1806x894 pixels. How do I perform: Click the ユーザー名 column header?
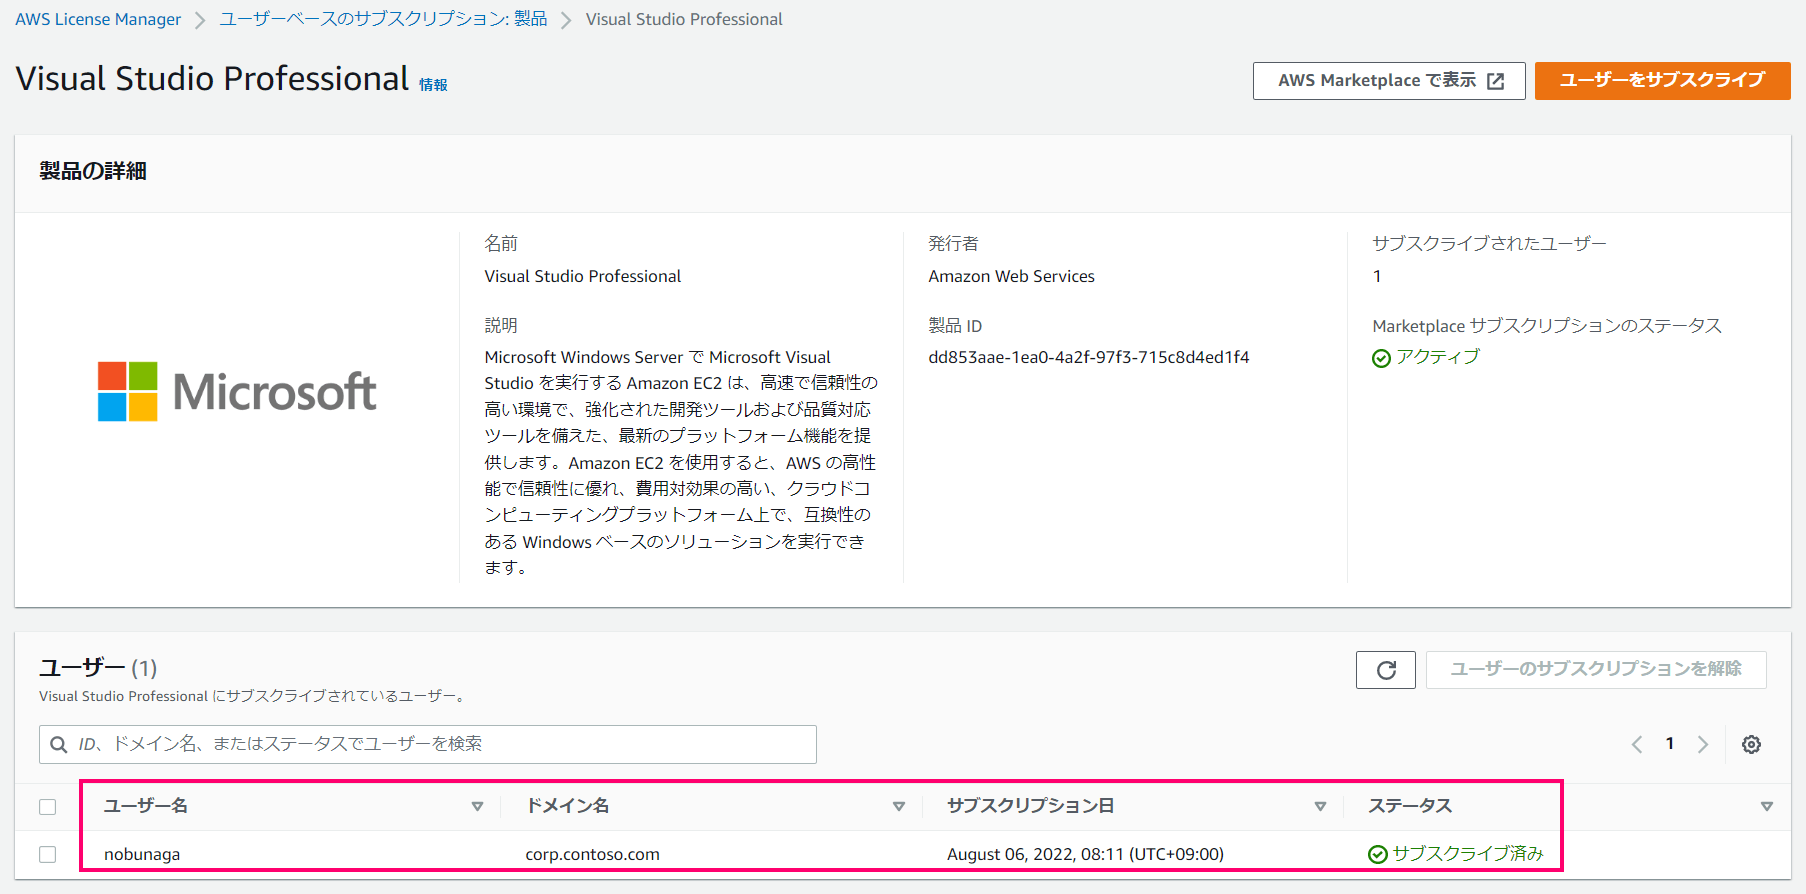pyautogui.click(x=146, y=806)
